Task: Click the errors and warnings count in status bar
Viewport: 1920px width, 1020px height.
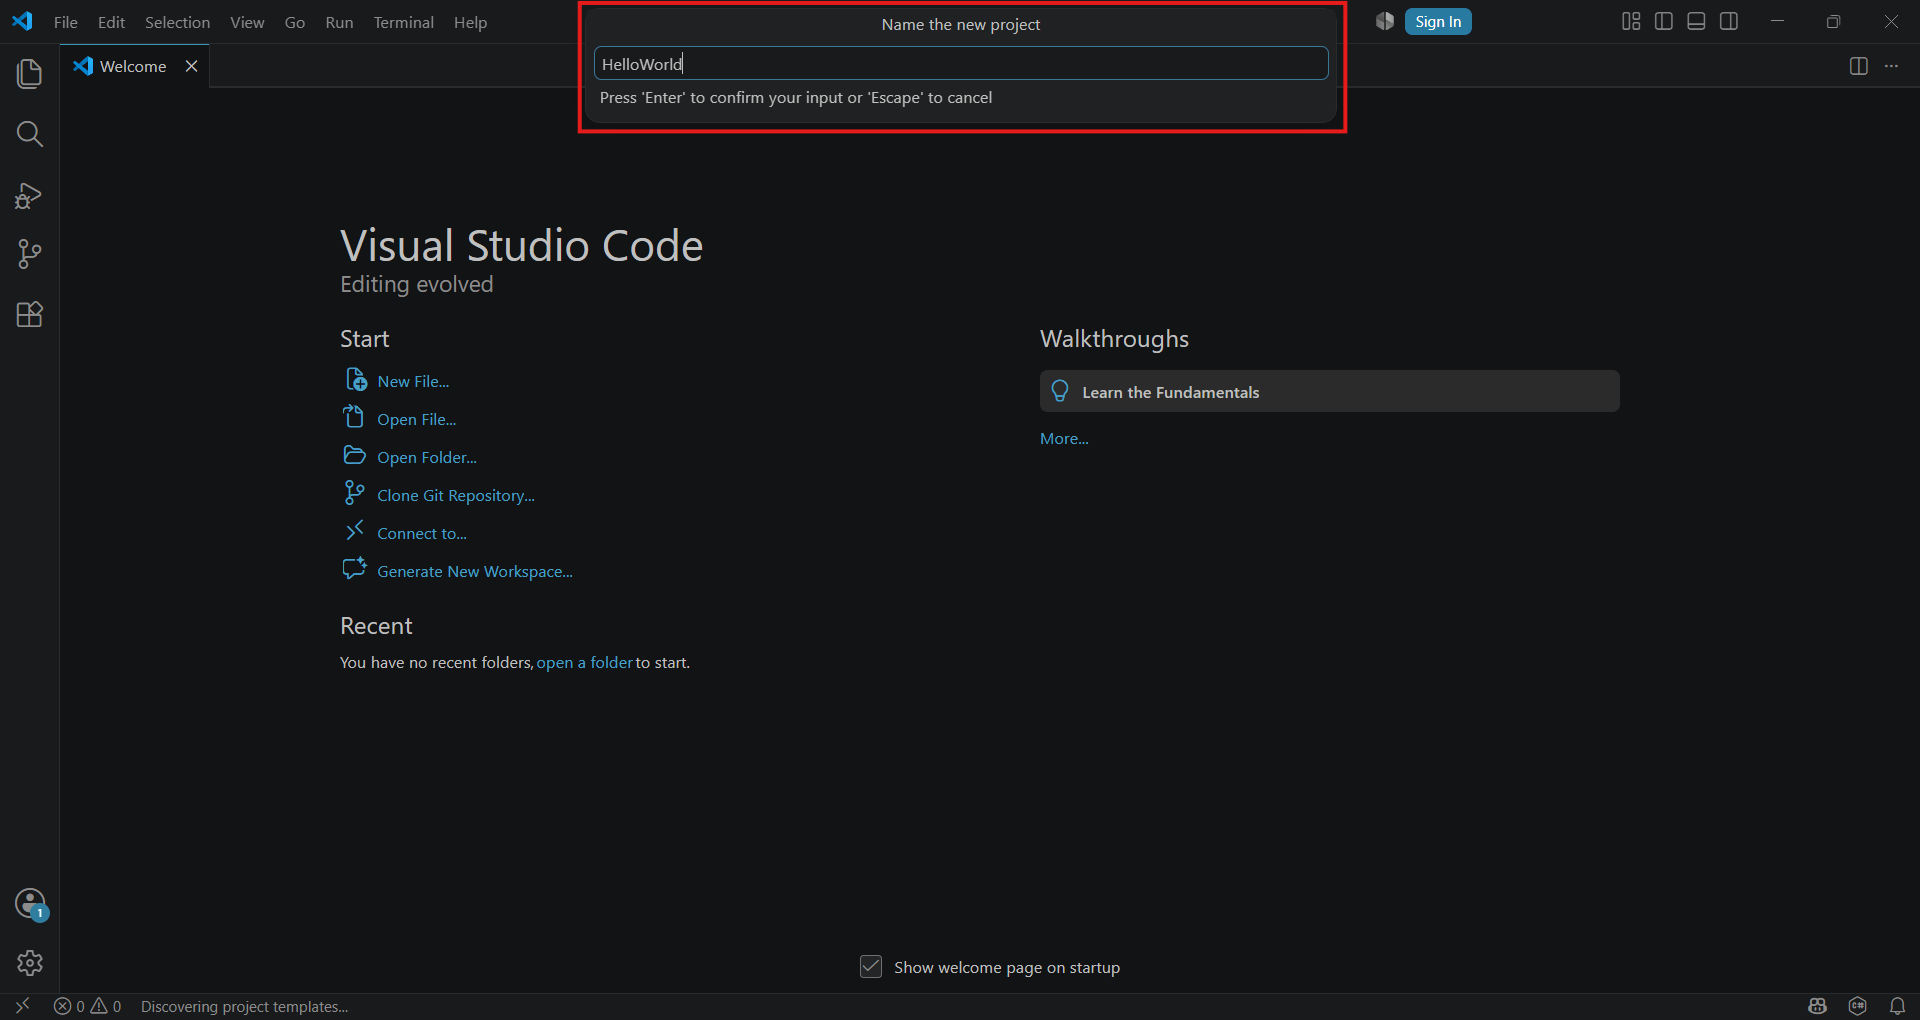Action: 88,1006
